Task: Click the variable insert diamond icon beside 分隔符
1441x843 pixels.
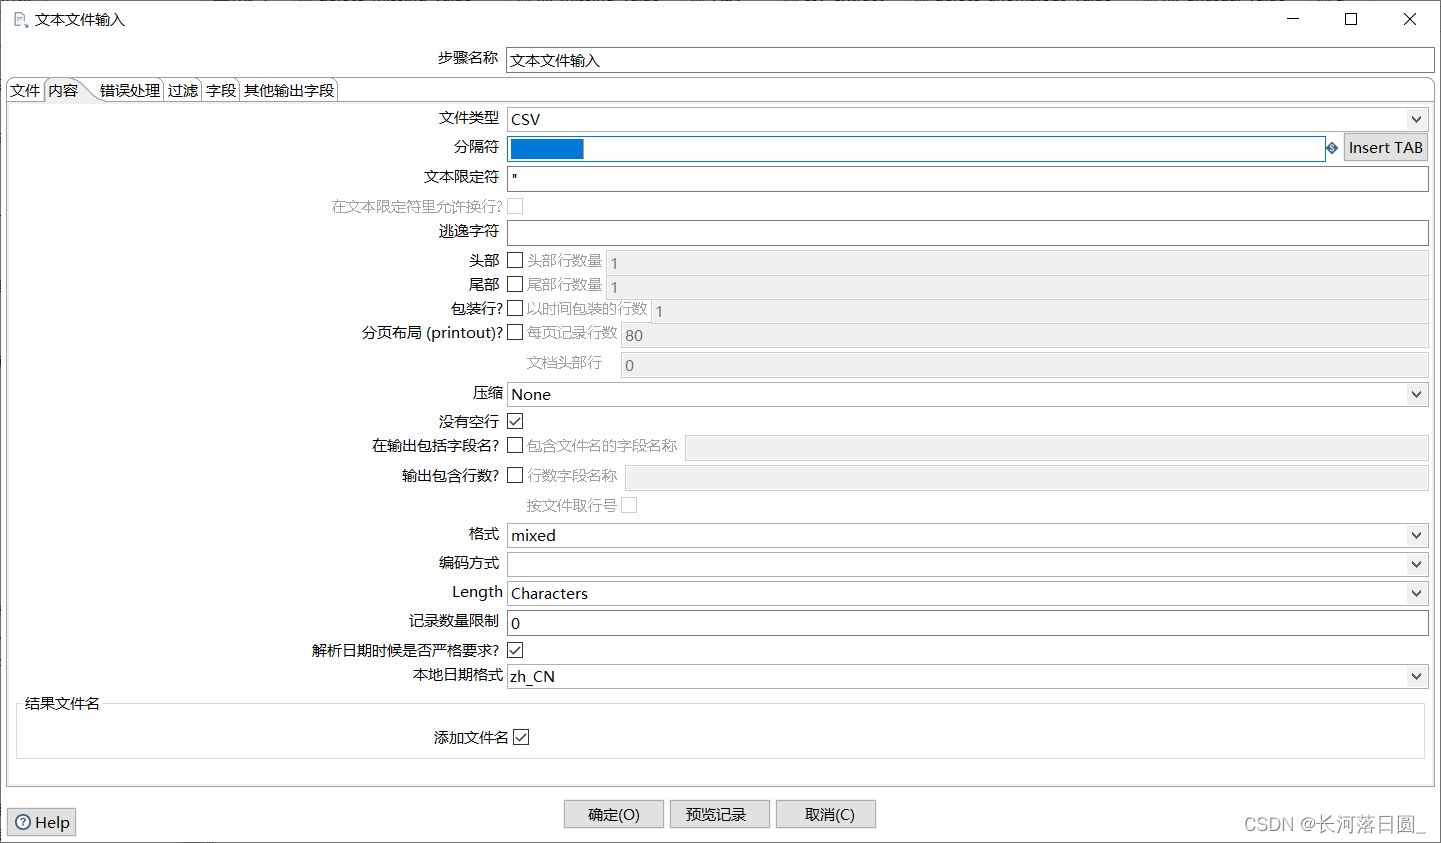Action: click(x=1332, y=148)
